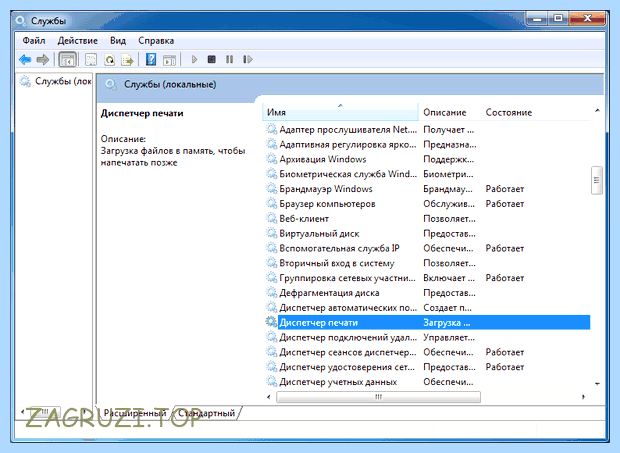Screen dimensions: 620x453
Task: Select Диспетчер автоматических по... service
Action: 348,308
